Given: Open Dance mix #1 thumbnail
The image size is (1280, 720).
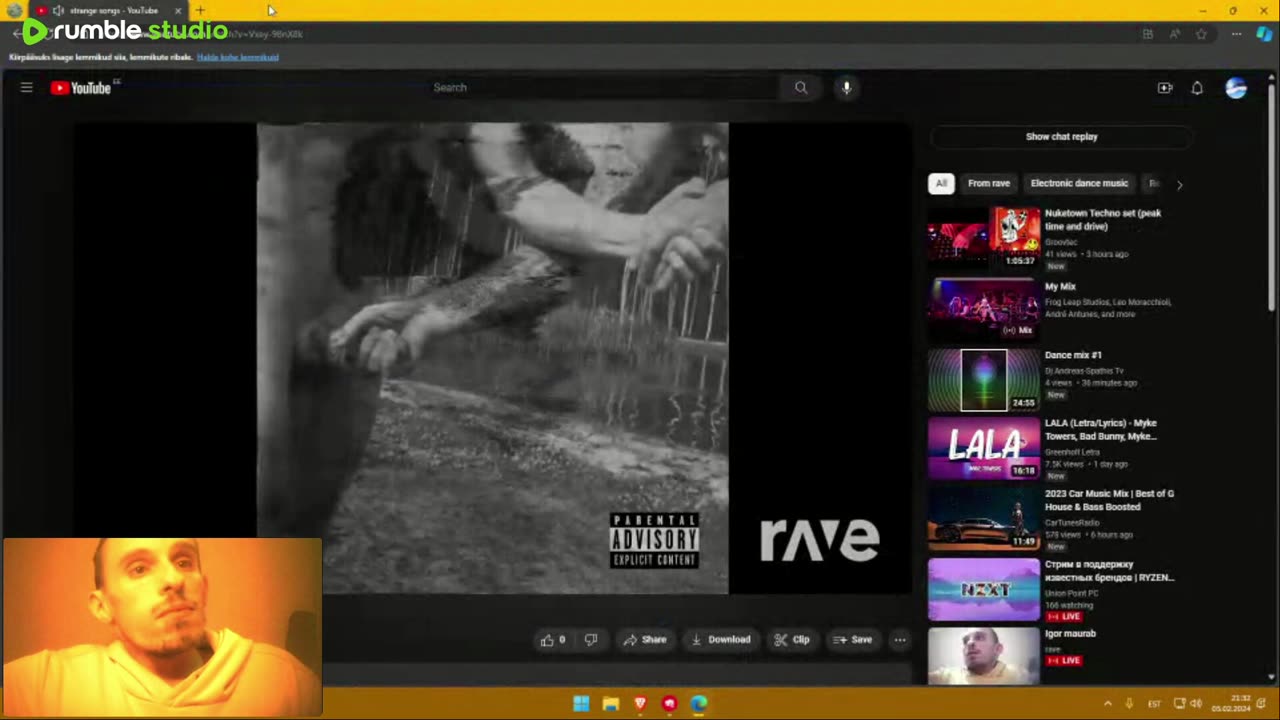Looking at the screenshot, I should point(984,380).
